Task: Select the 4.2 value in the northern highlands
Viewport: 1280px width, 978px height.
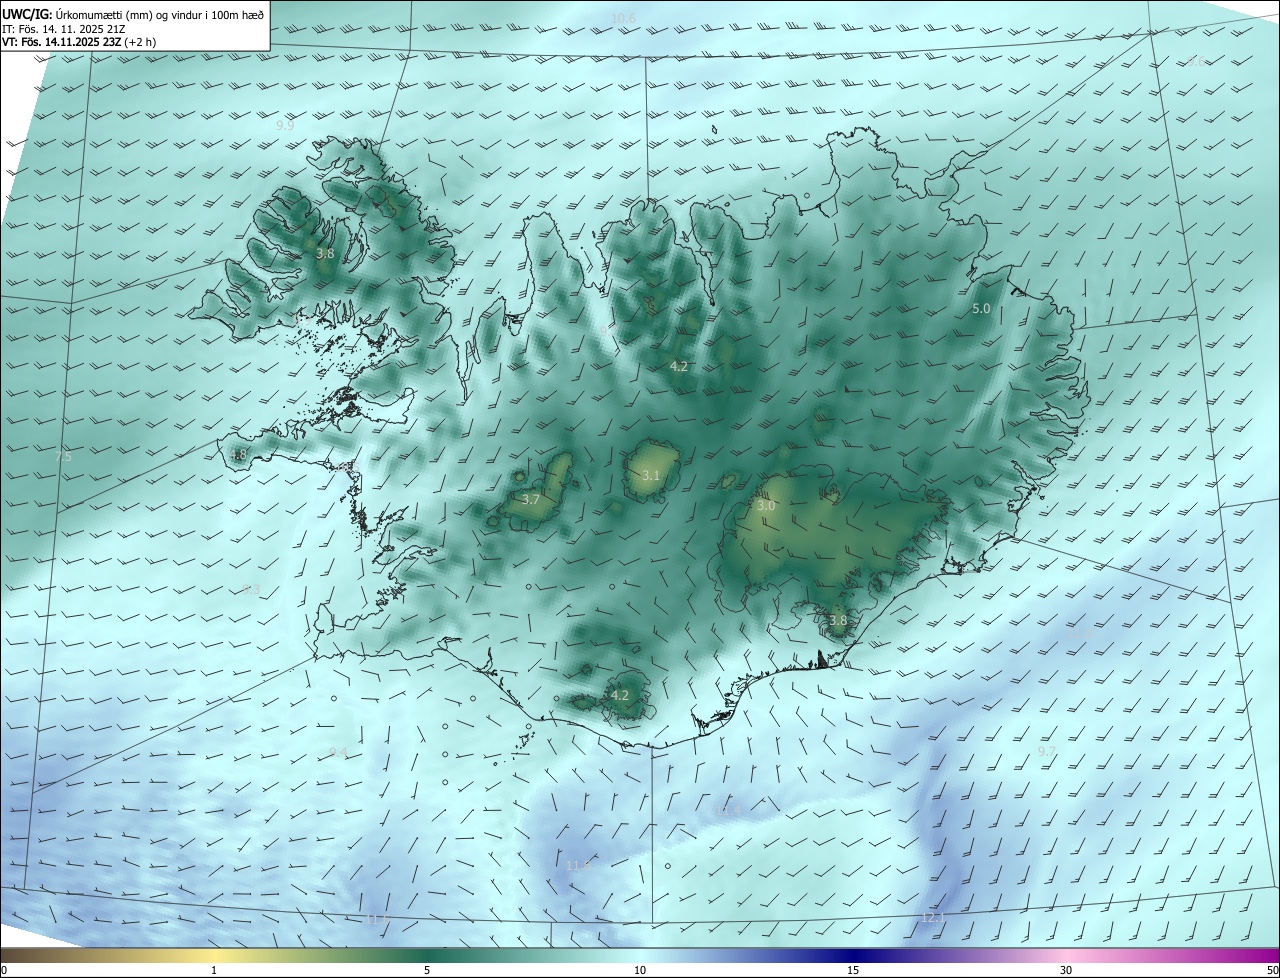Action: click(x=679, y=367)
